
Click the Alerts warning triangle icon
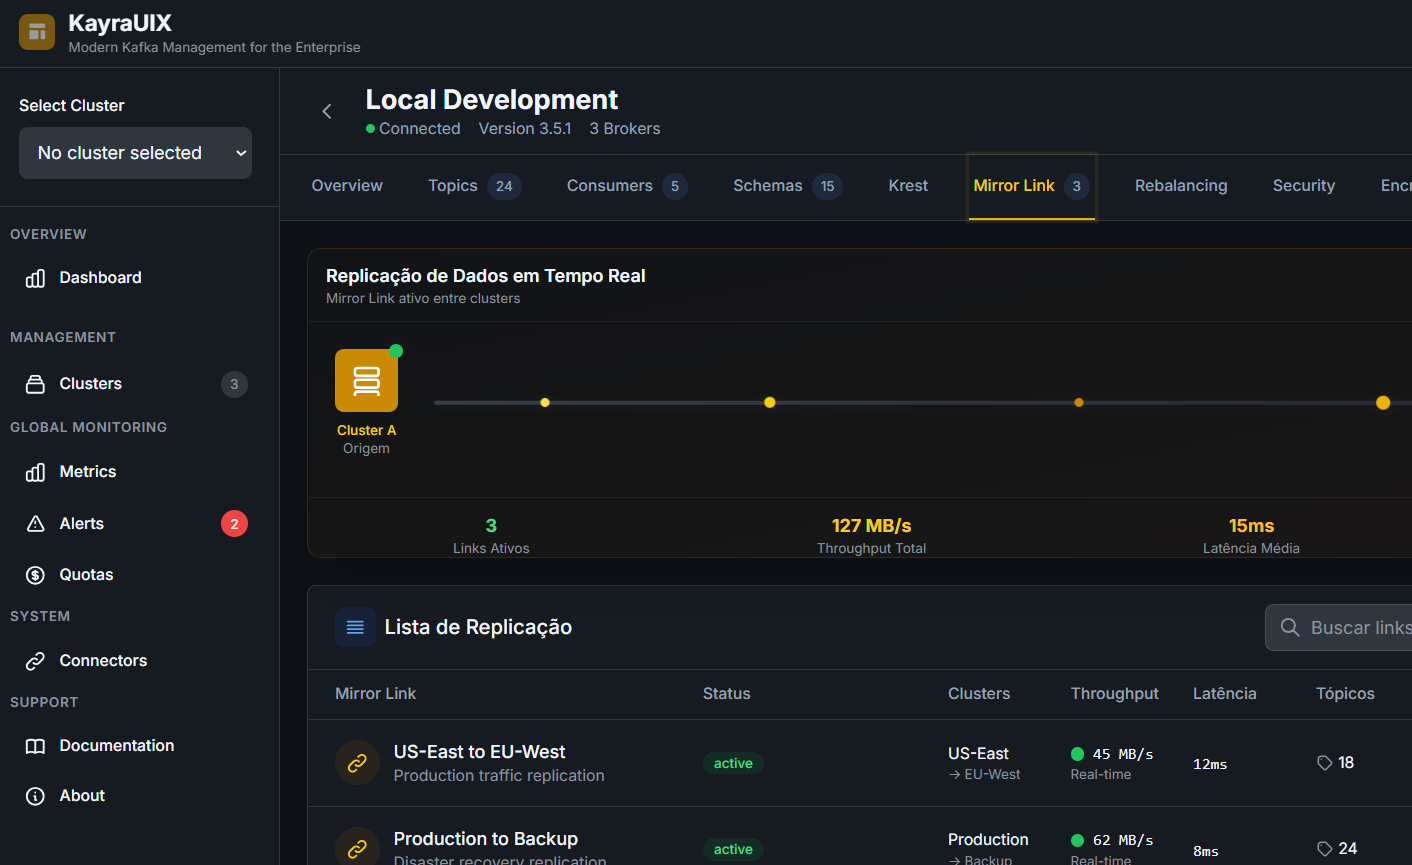click(x=35, y=524)
